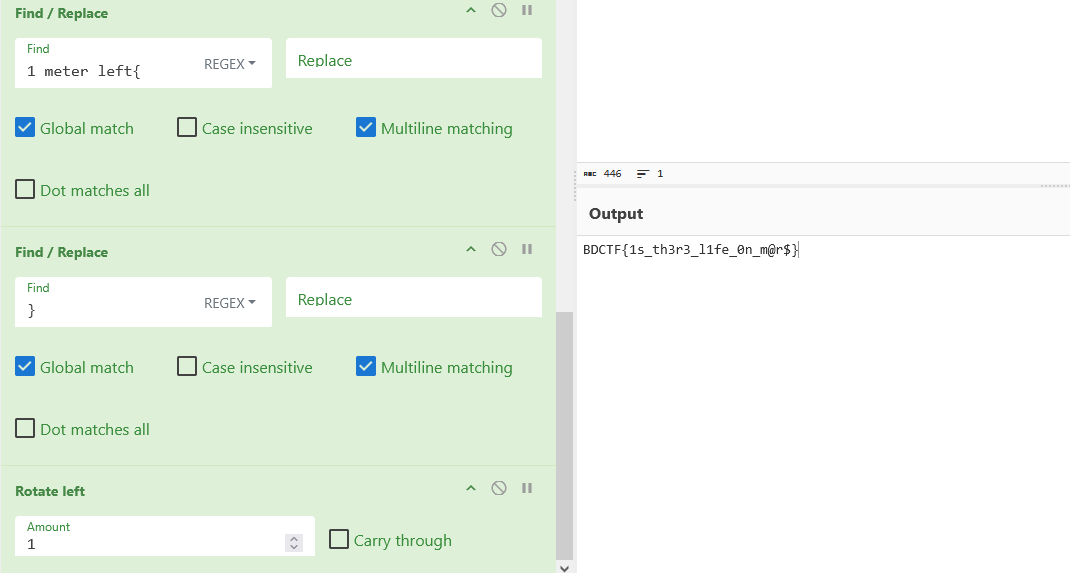This screenshot has width=1070, height=573.
Task: Click the output text BDCTF{1s_th3r3_l1fe_0n_m@r$}
Action: pos(690,250)
